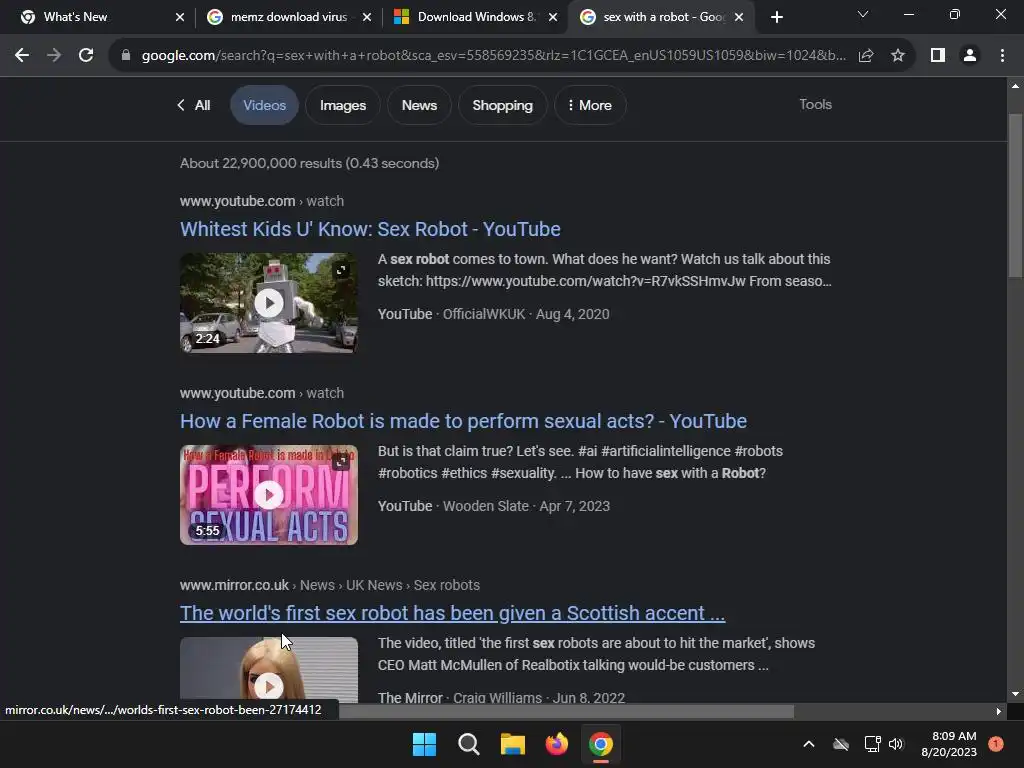The height and width of the screenshot is (768, 1024).
Task: Open the How a Female Robot result link
Action: 463,421
